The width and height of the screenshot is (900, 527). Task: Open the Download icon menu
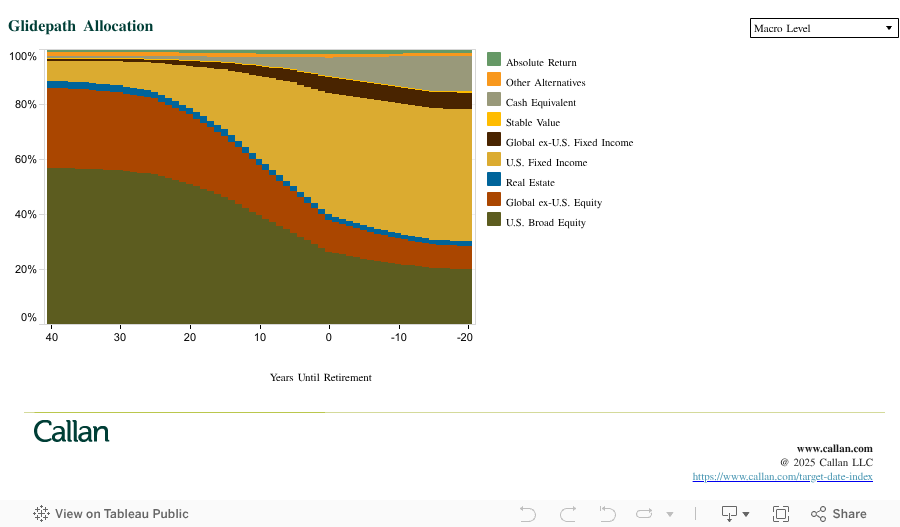click(x=735, y=514)
